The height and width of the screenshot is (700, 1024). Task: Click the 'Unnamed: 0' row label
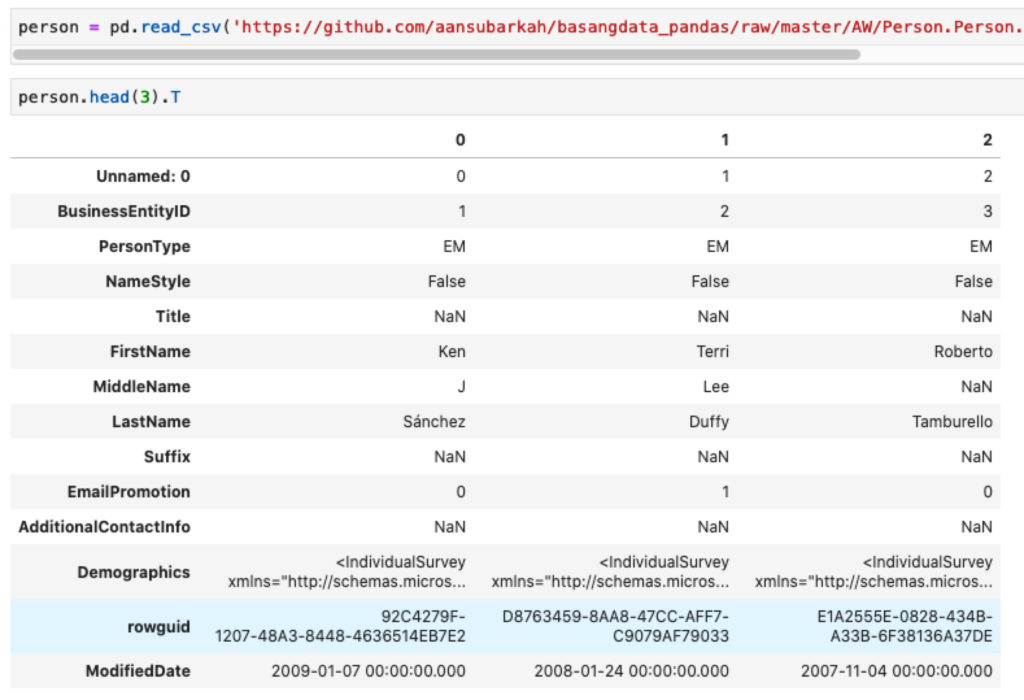tap(143, 176)
